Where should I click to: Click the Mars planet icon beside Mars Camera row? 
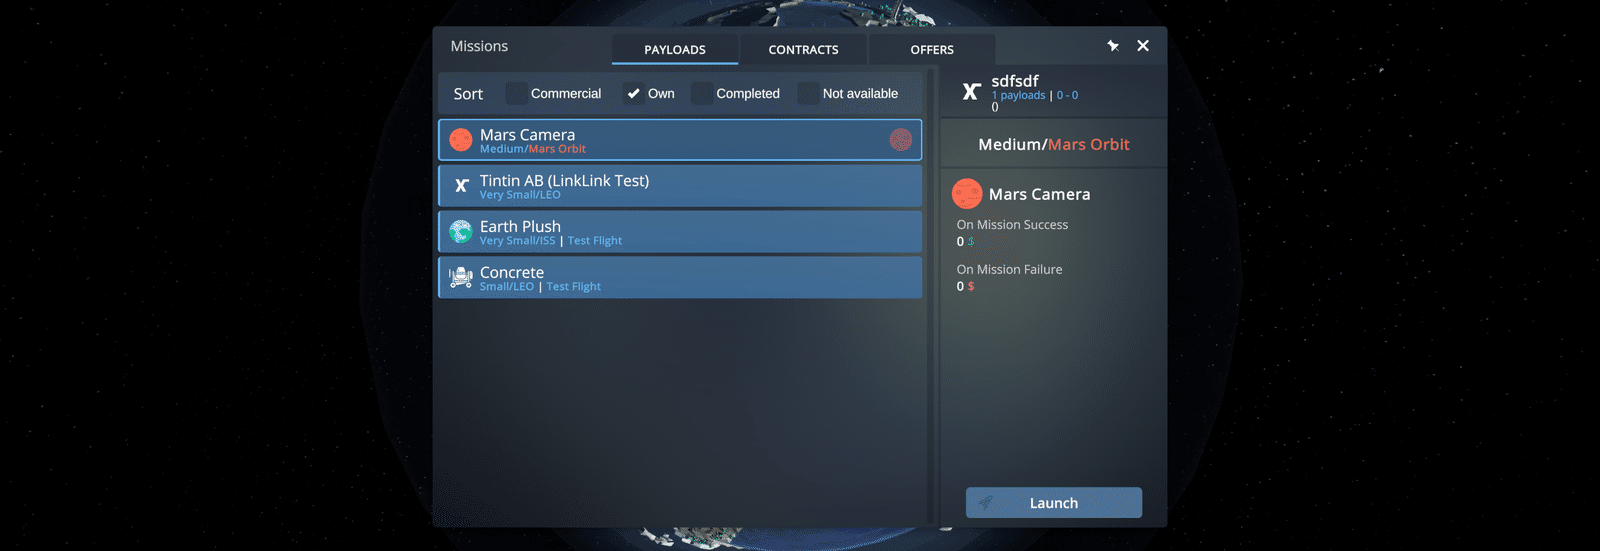point(461,140)
